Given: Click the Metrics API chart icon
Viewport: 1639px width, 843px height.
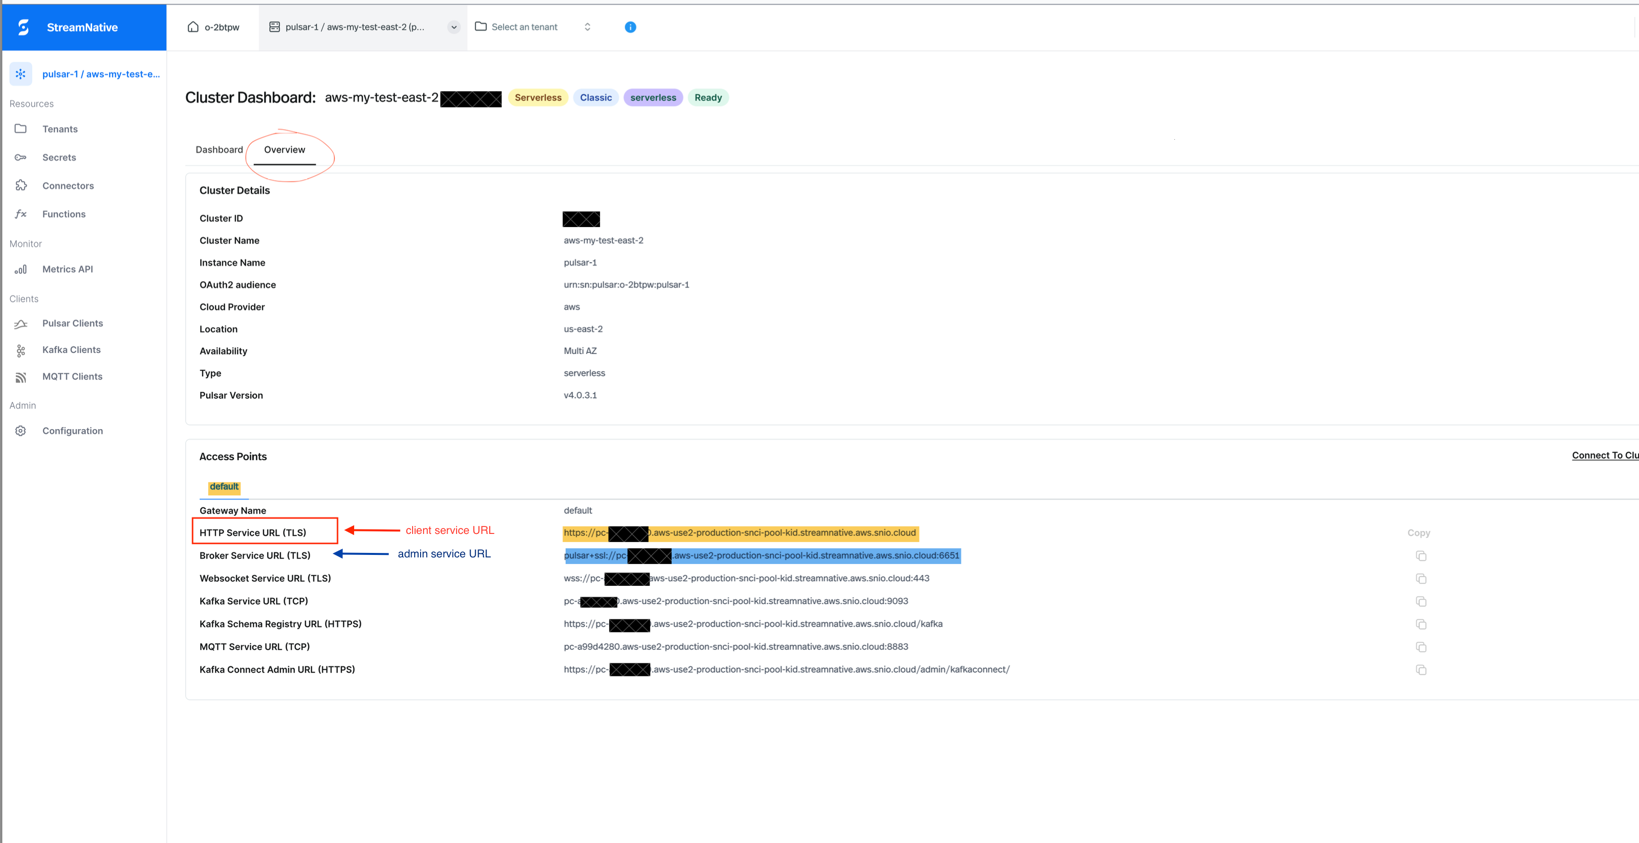Looking at the screenshot, I should tap(21, 269).
